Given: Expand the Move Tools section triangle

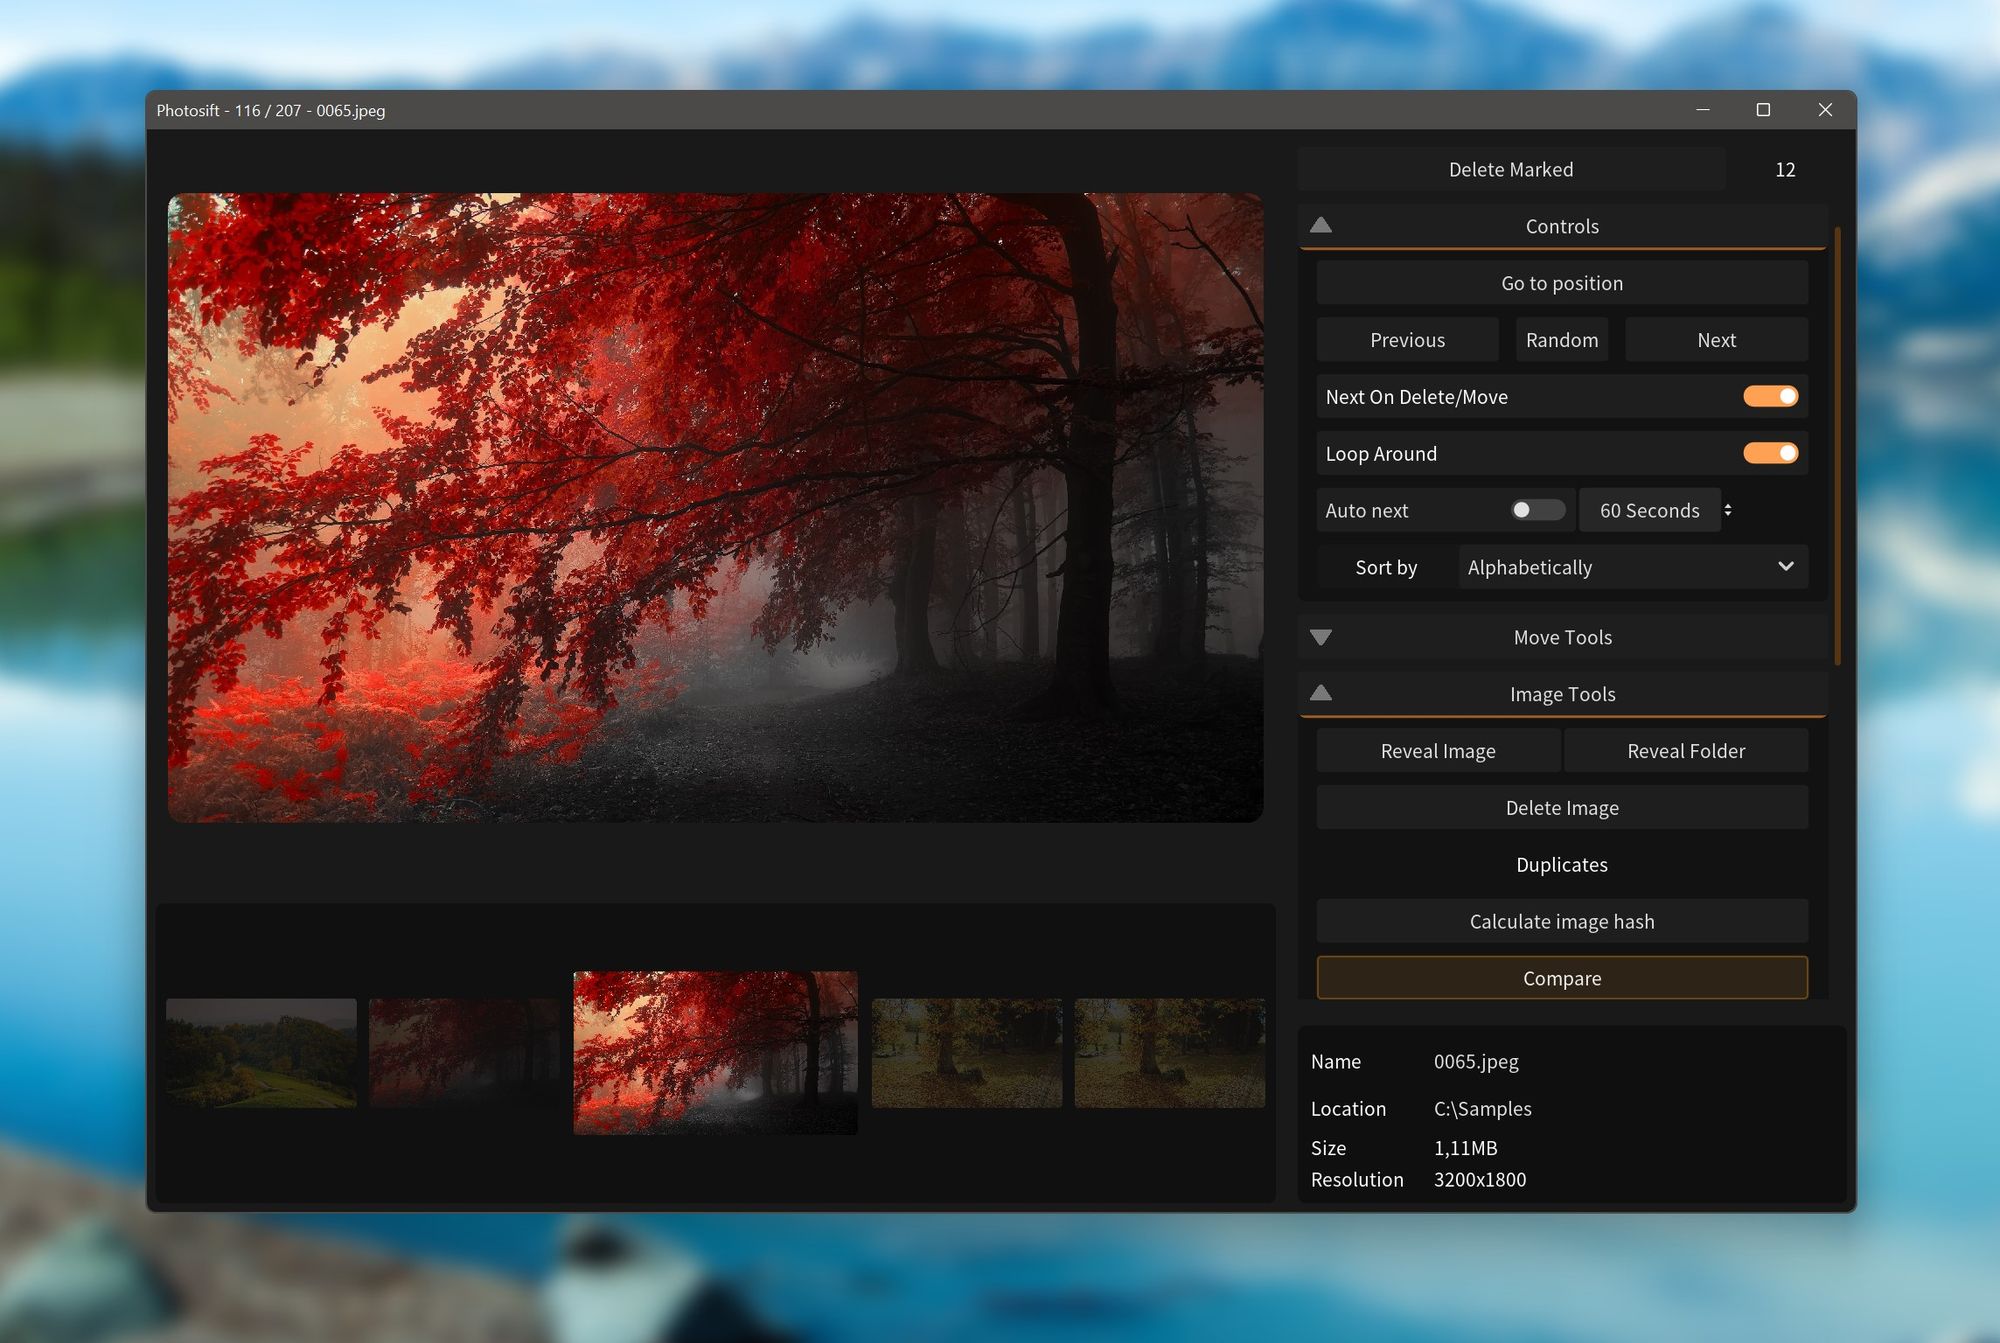Looking at the screenshot, I should coord(1321,637).
